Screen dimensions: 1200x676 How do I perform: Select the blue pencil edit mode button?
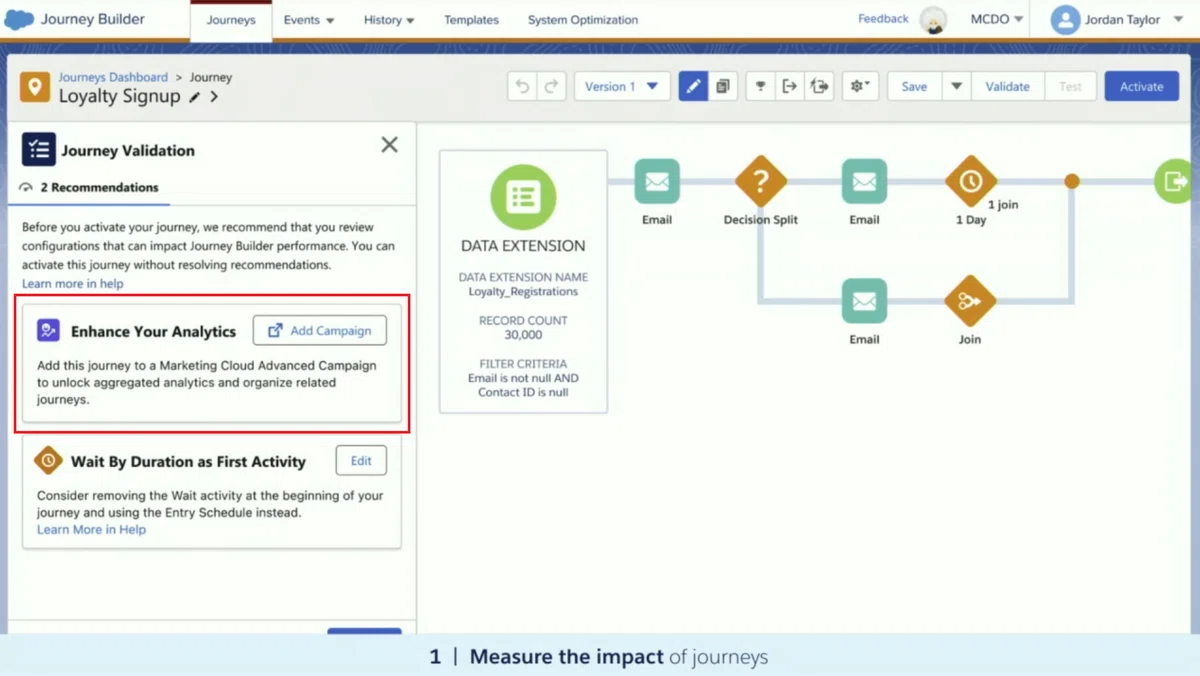point(693,86)
